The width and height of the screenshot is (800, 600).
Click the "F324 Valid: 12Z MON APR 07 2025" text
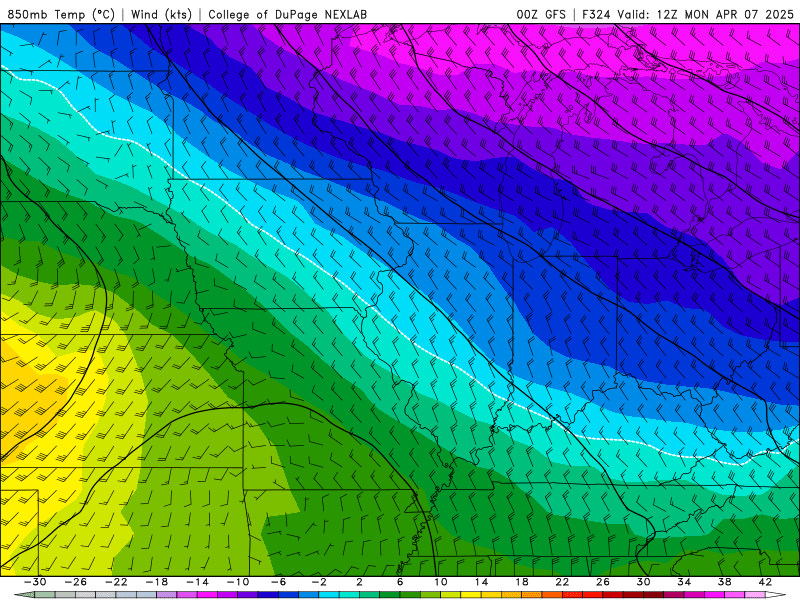[x=688, y=14]
